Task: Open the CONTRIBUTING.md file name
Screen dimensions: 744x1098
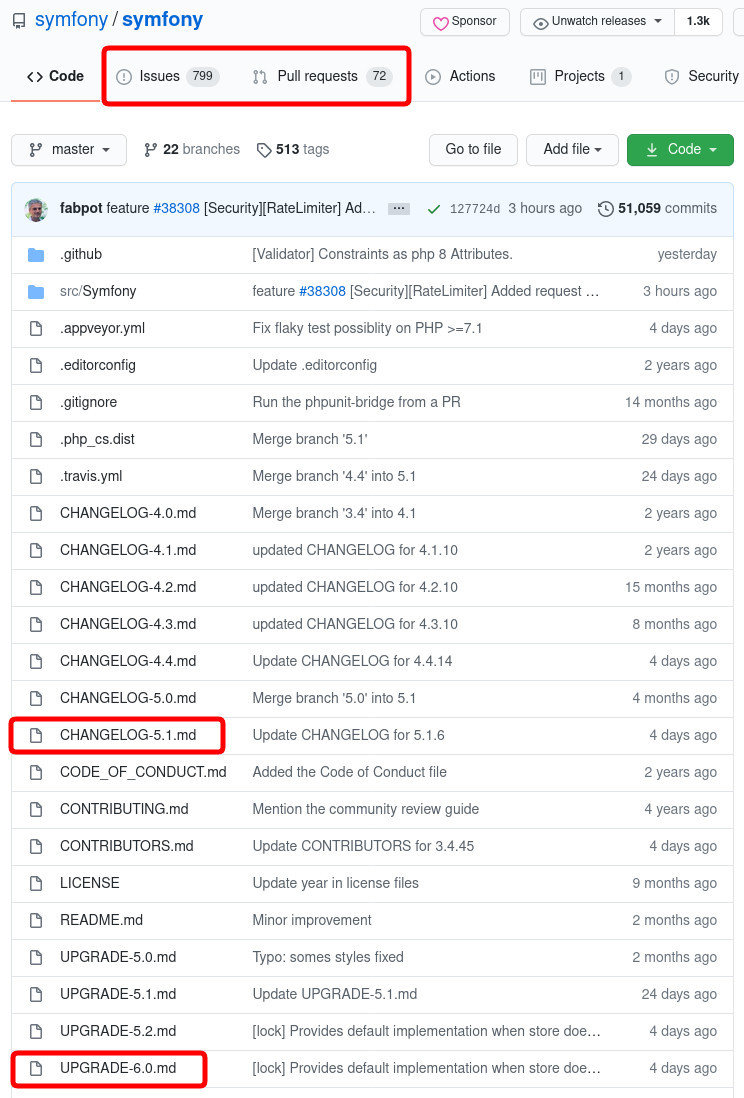Action: click(x=125, y=809)
